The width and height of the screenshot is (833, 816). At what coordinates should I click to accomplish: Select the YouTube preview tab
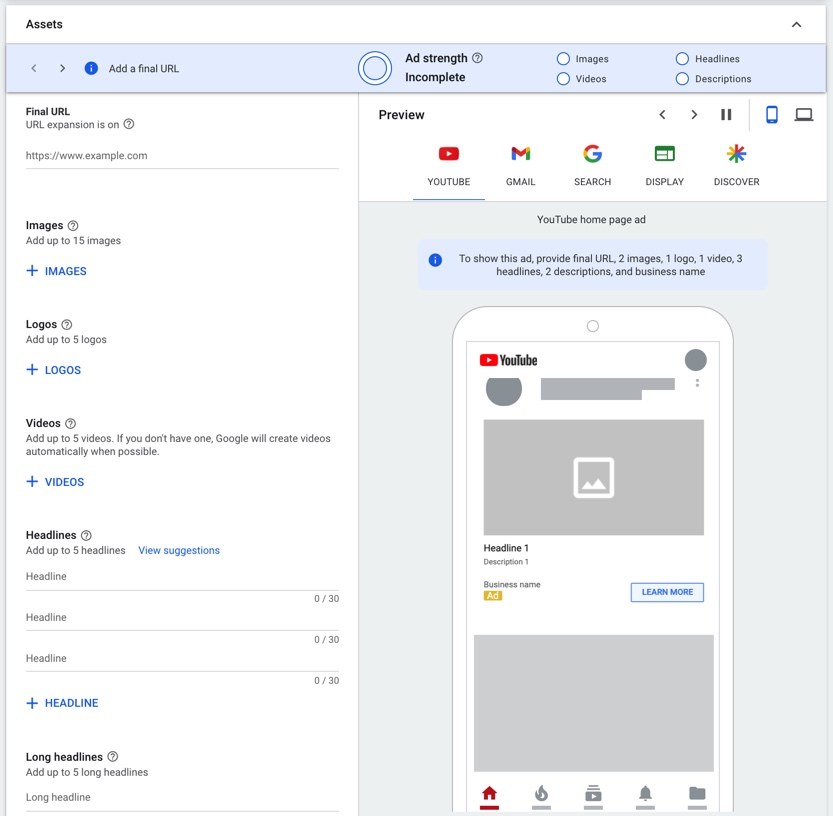pos(449,166)
